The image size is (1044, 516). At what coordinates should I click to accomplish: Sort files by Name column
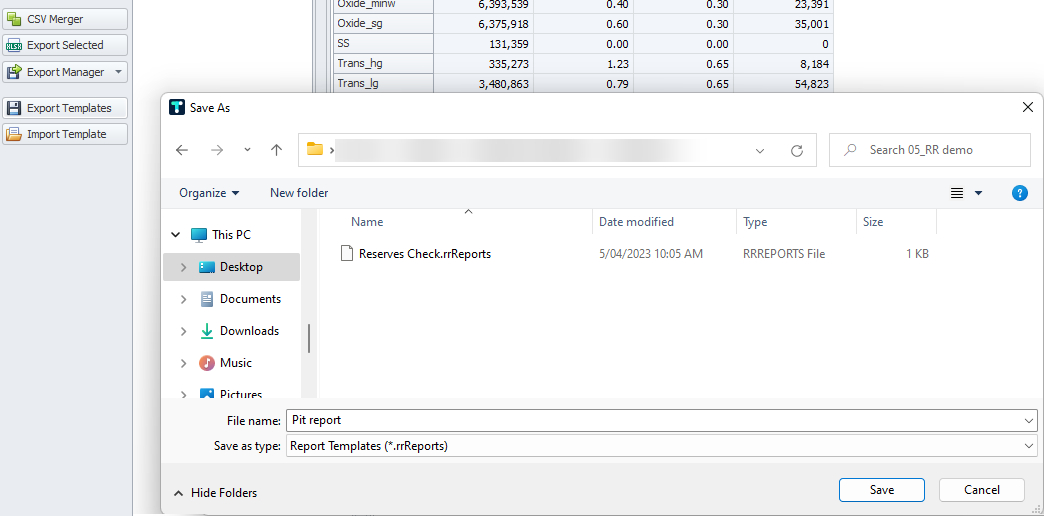point(367,222)
